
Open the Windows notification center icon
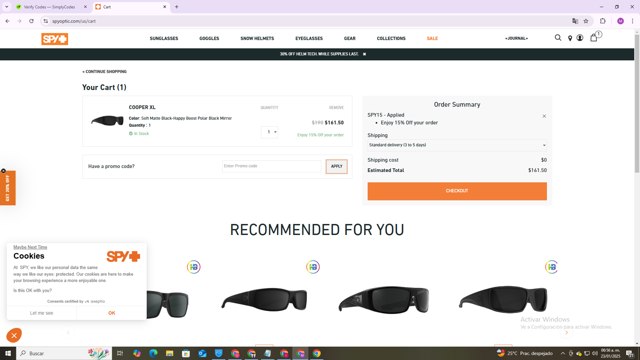pyautogui.click(x=630, y=353)
